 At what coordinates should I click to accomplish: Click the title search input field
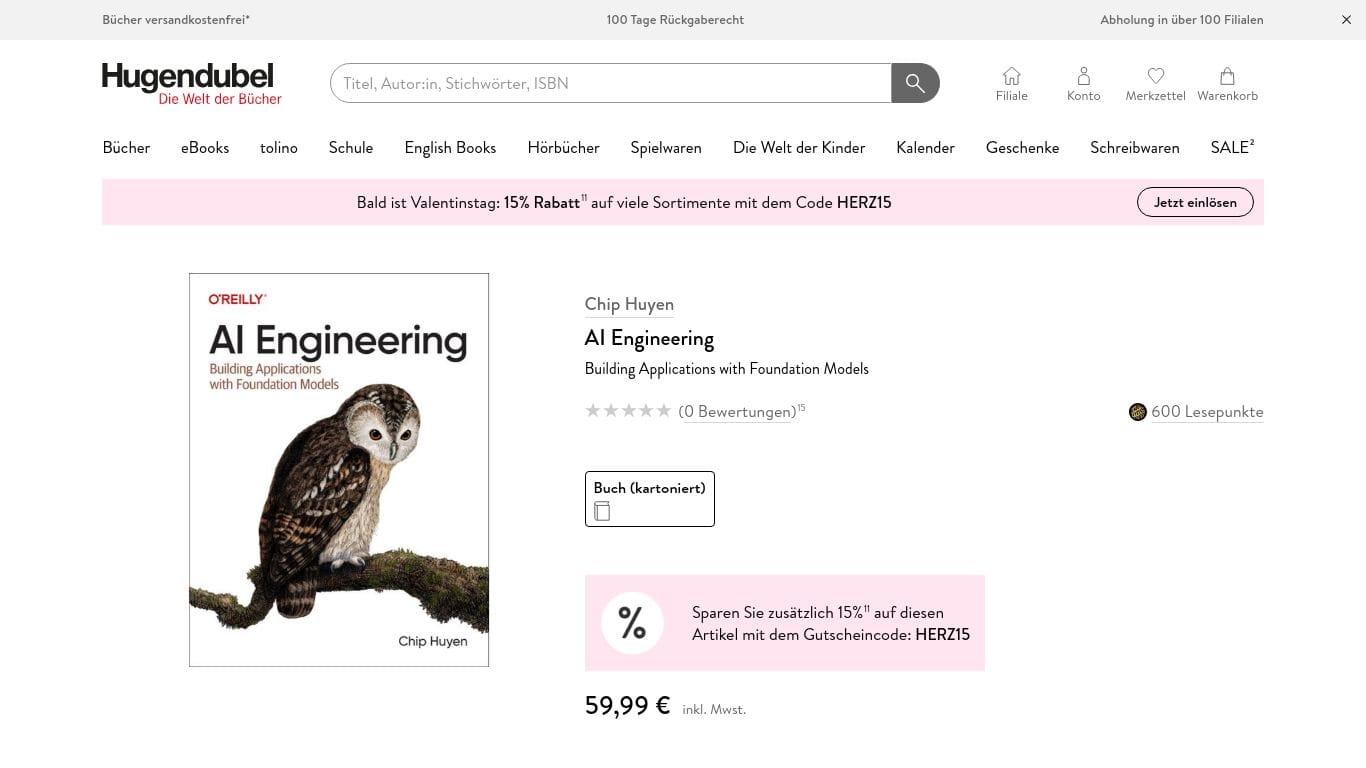[610, 83]
